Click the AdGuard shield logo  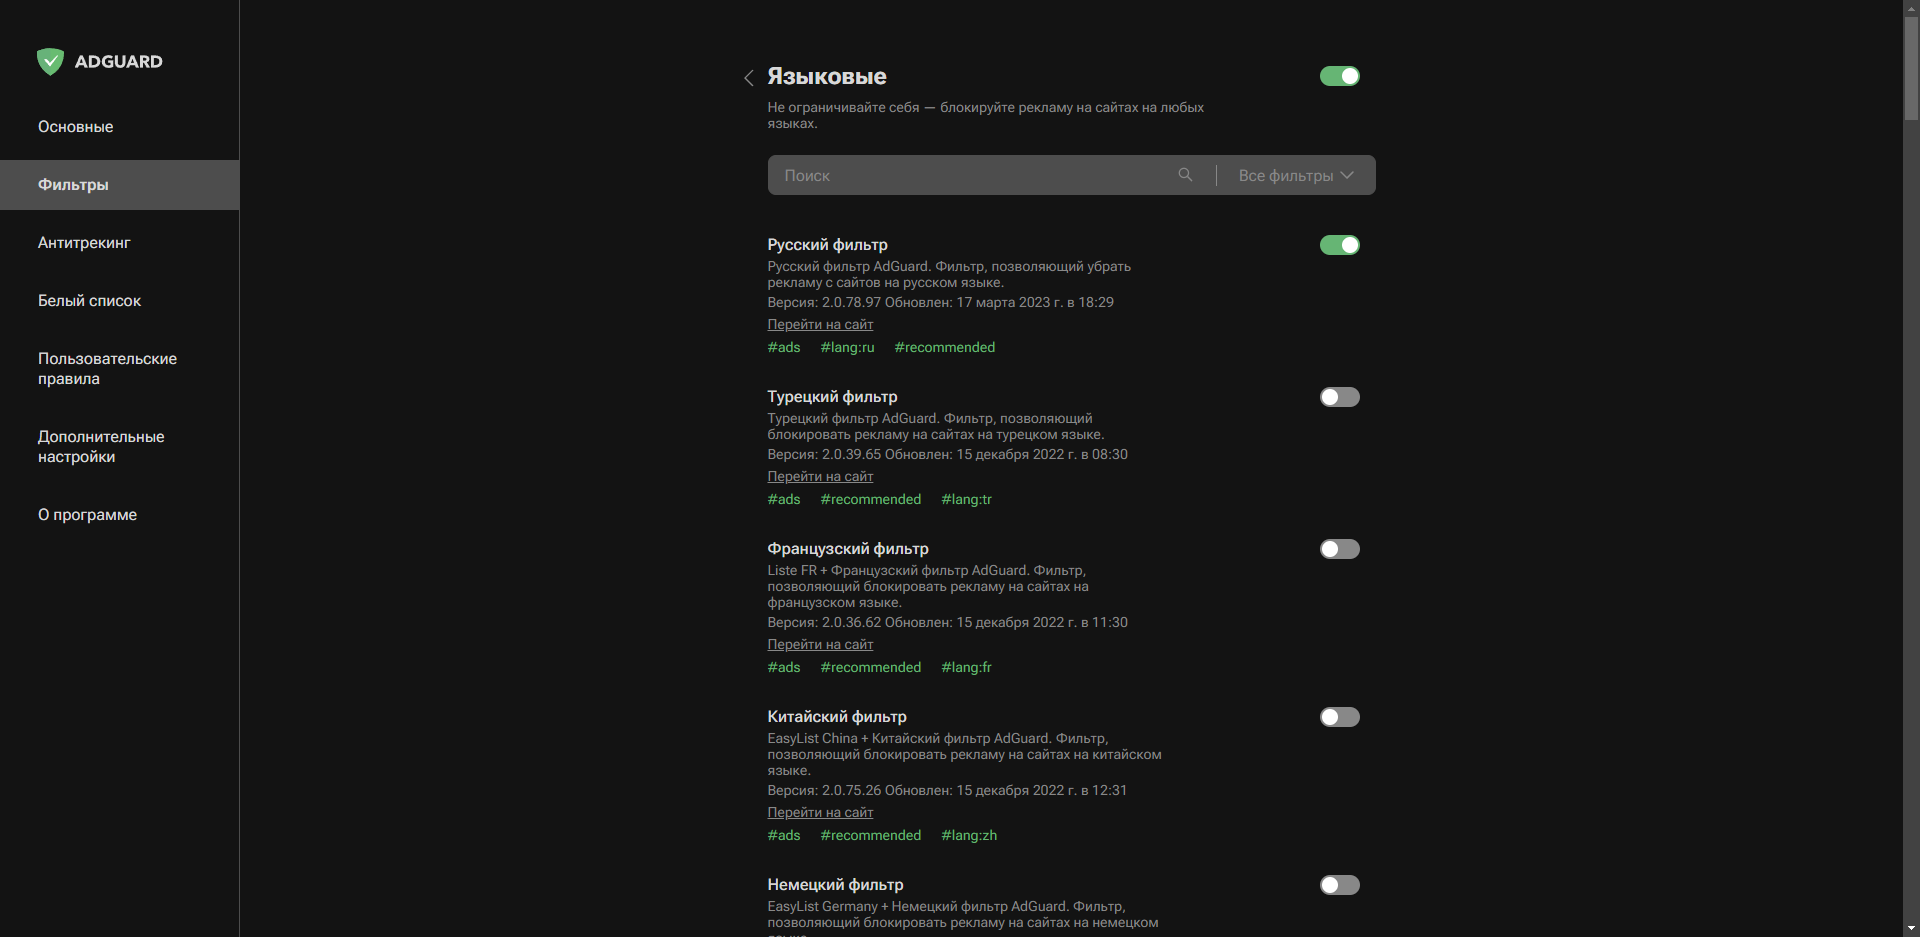coord(49,61)
